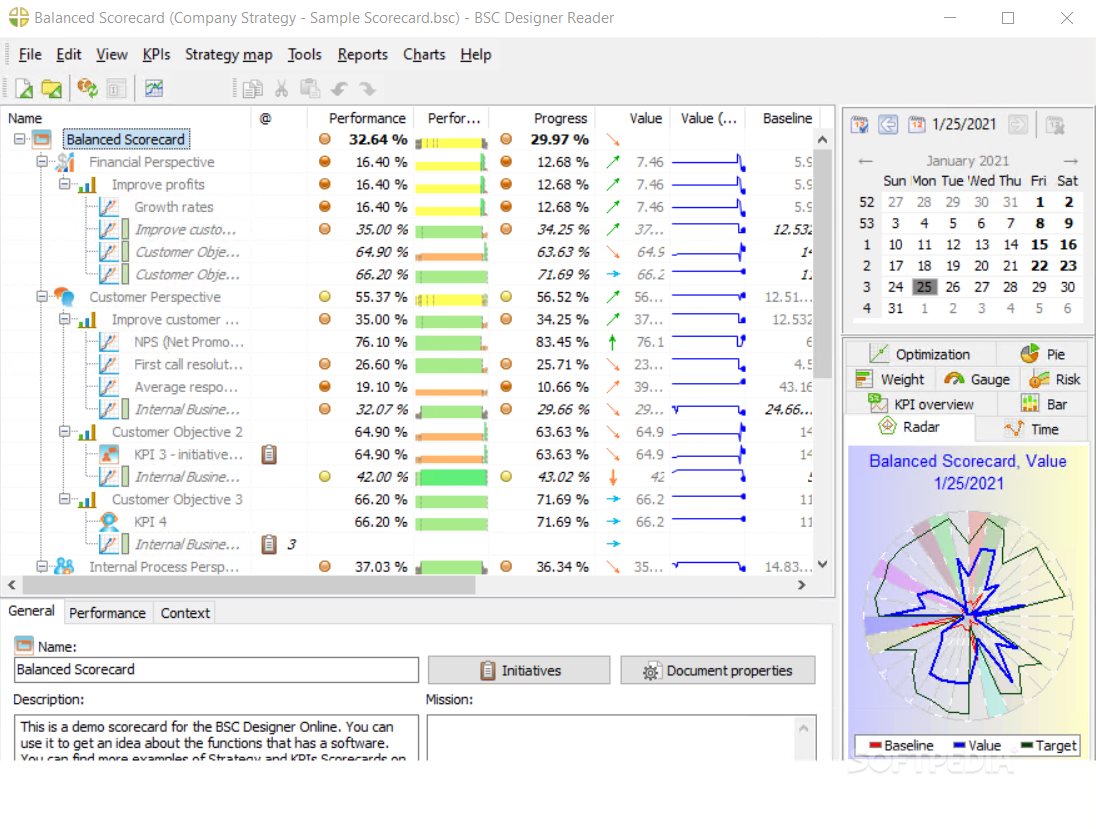Switch to the Context tab
Screen dimensions: 1096x829
click(x=185, y=613)
